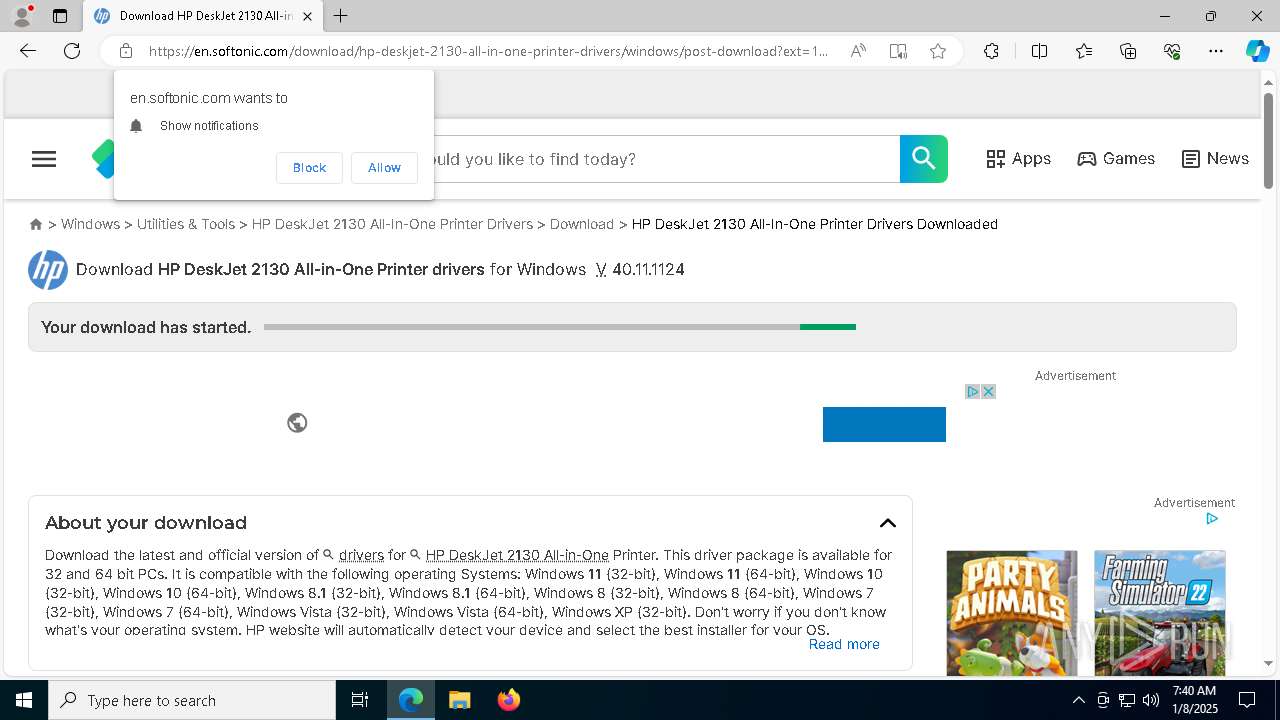Image resolution: width=1280 pixels, height=720 pixels.
Task: Open Microsoft Edge taskbar icon
Action: point(411,700)
